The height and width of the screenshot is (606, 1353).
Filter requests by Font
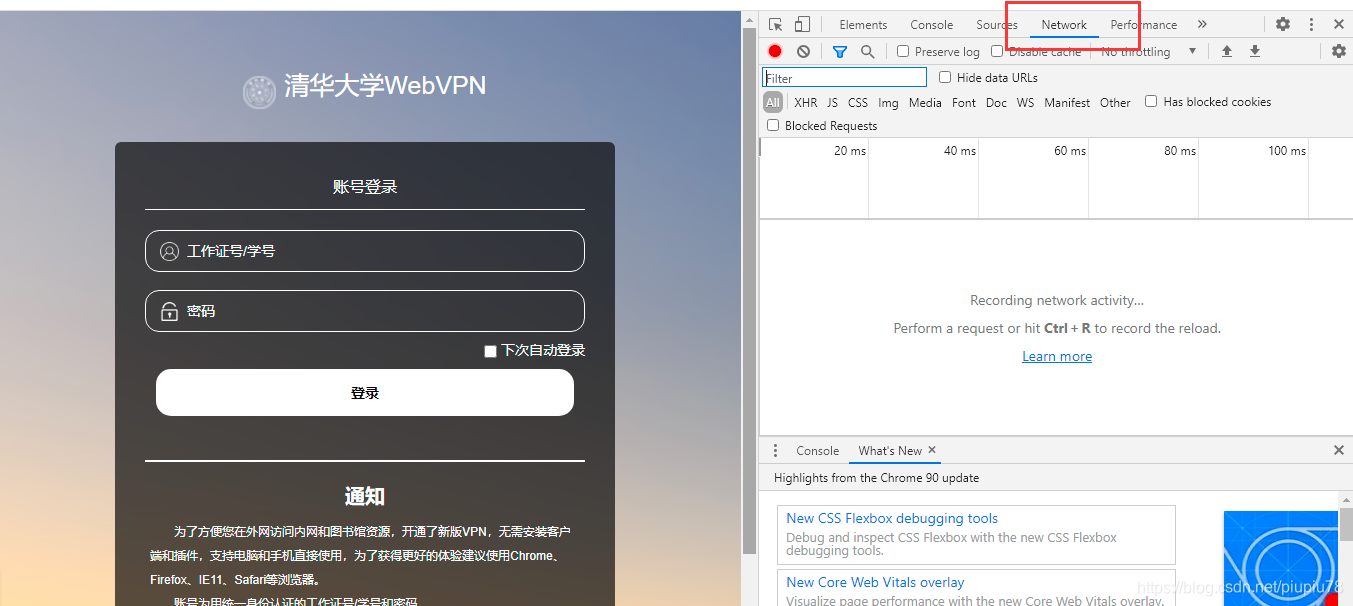[x=964, y=102]
